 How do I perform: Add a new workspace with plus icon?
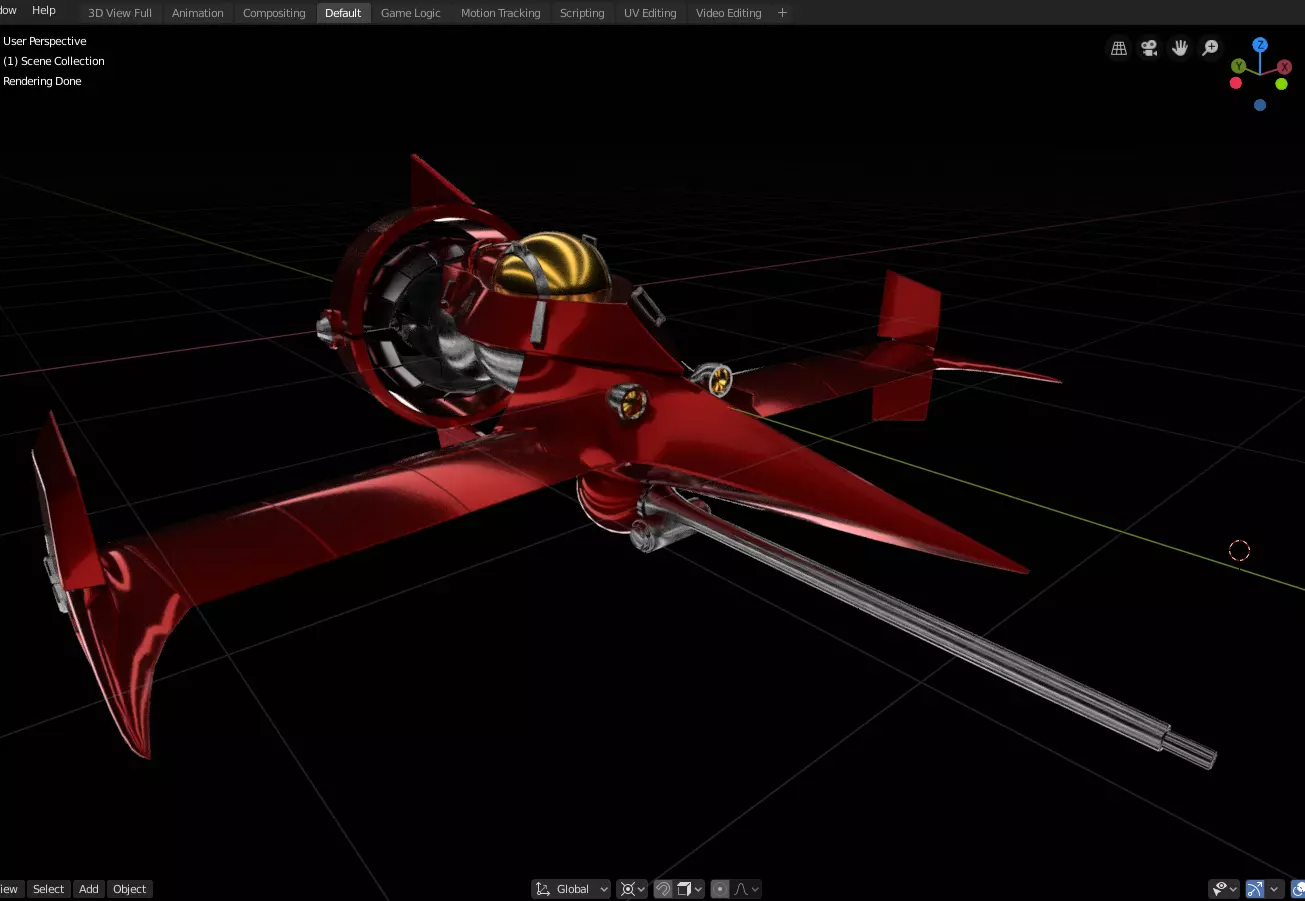[782, 13]
